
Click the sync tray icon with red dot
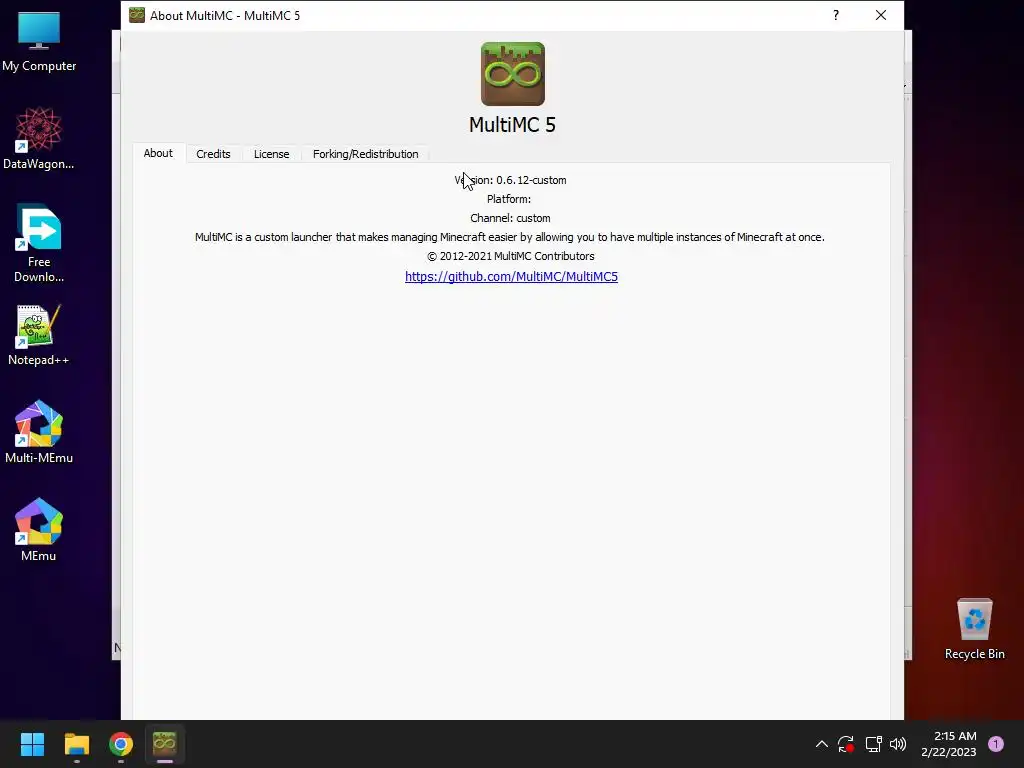point(846,744)
